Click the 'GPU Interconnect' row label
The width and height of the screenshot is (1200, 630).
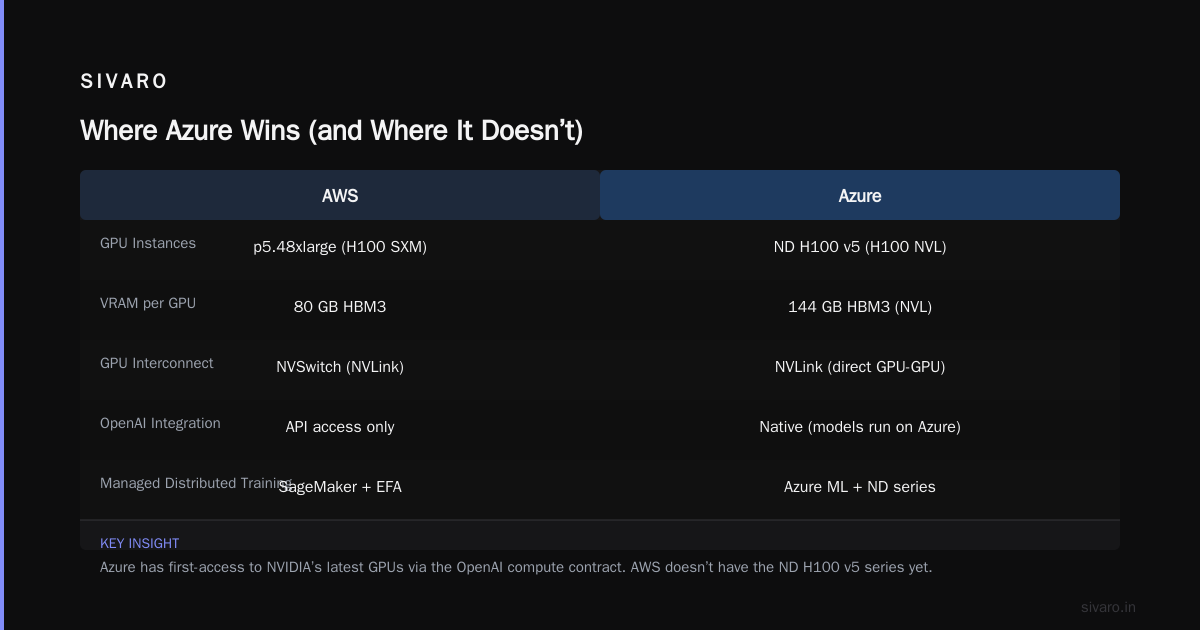[157, 363]
